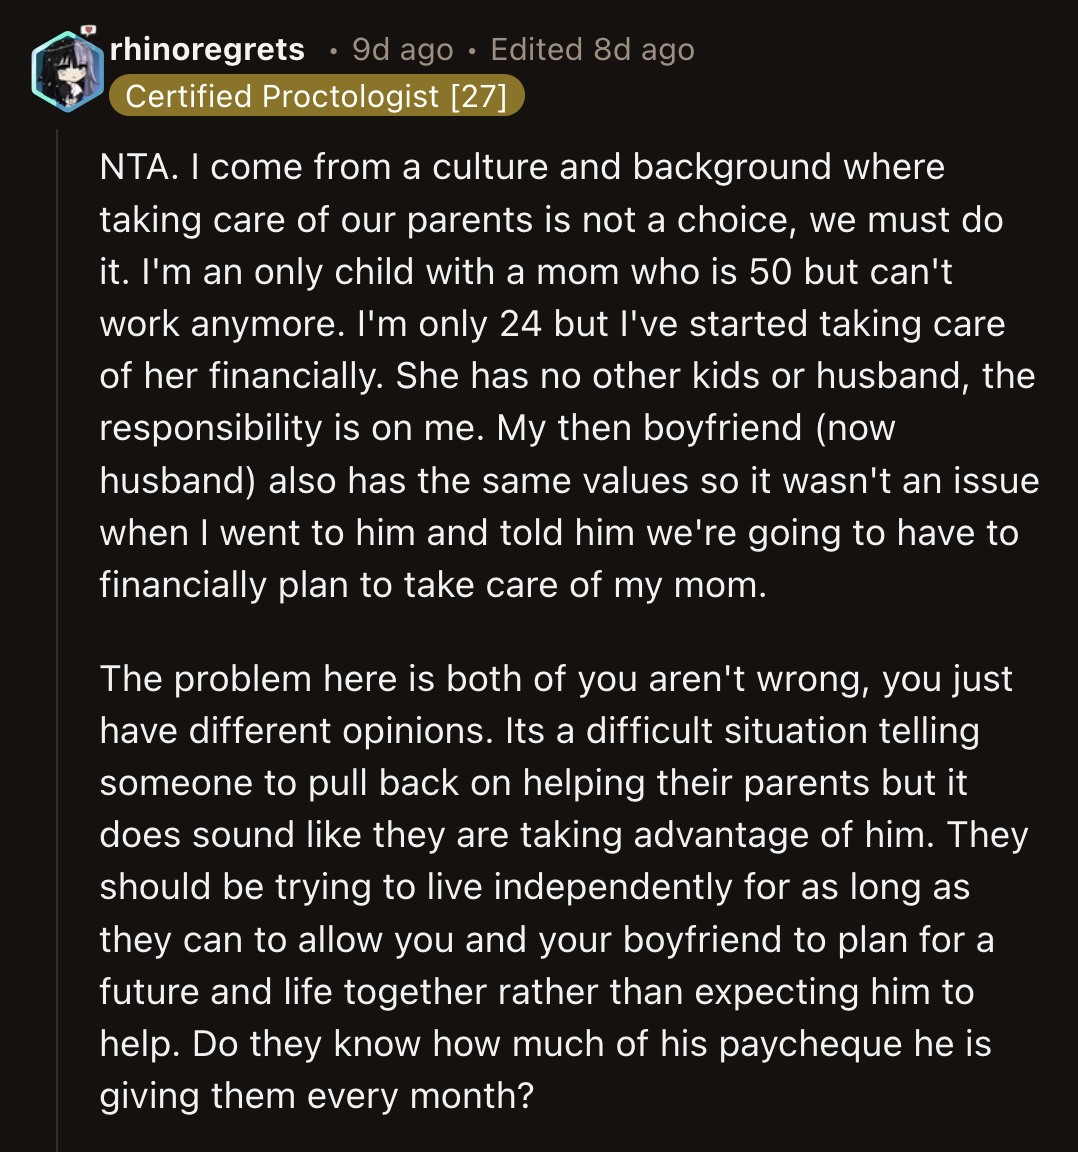Open the commenter's Gacha-style avatar image
The width and height of the screenshot is (1078, 1152).
pos(68,70)
